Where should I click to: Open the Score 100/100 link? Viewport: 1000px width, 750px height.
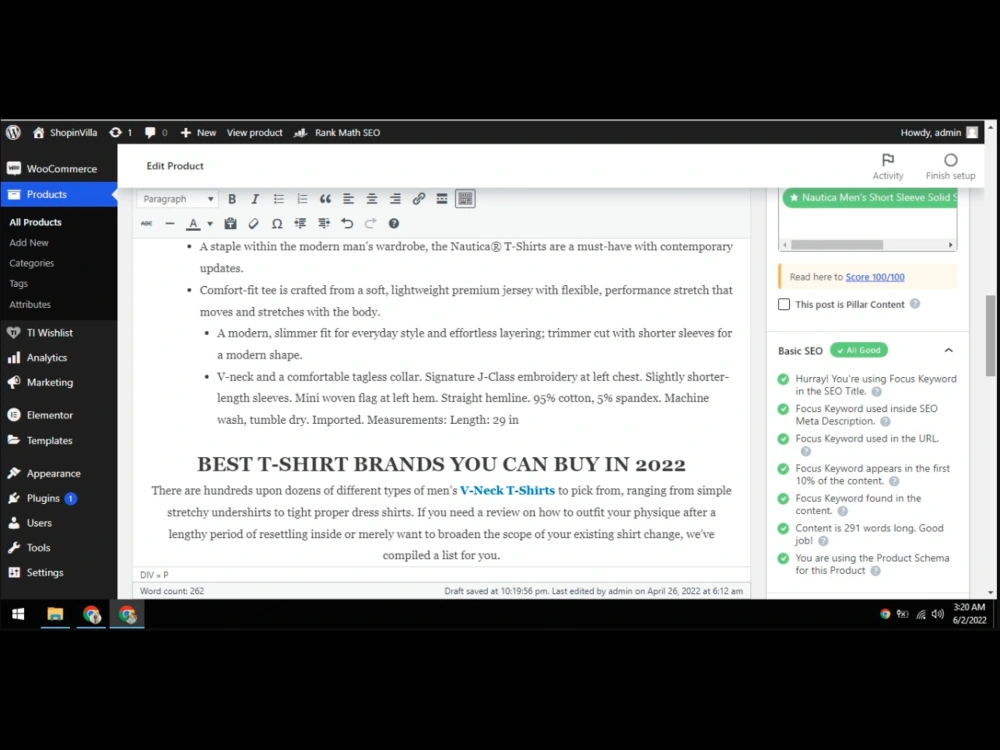[x=874, y=277]
